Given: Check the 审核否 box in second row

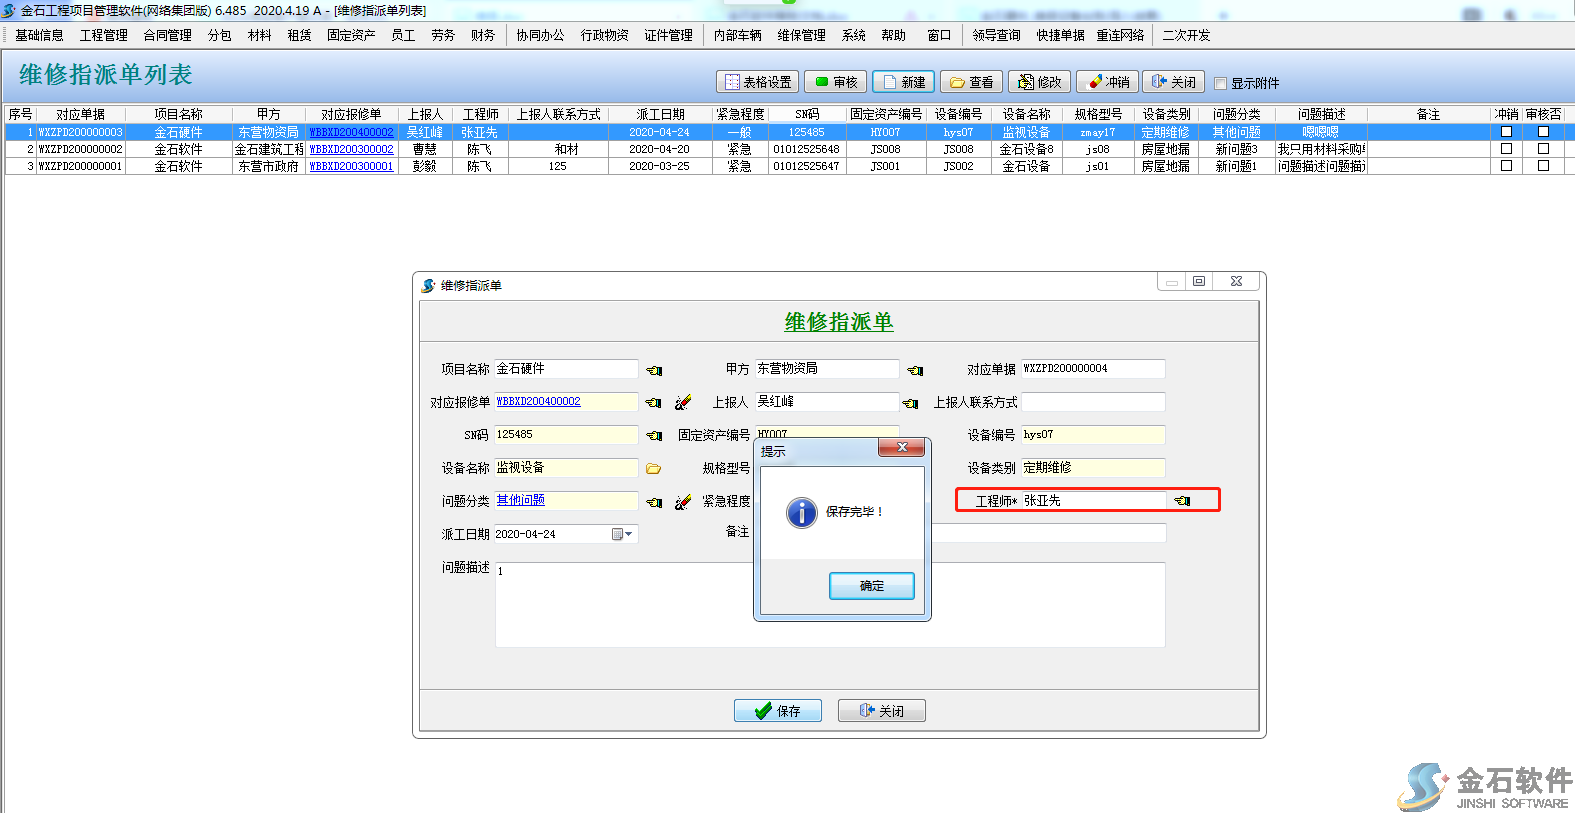Looking at the screenshot, I should [x=1543, y=149].
